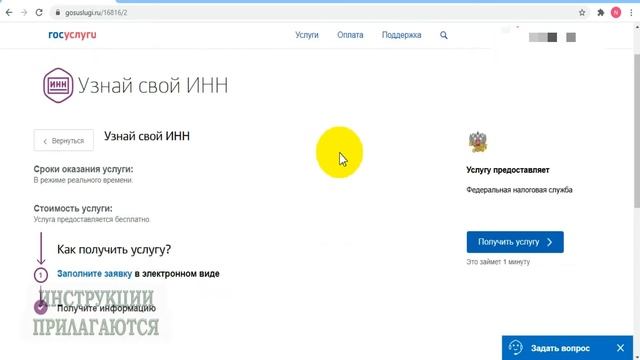Click the Стоимость услуги label
Image resolution: width=640 pixels, height=360 pixels.
[73, 208]
